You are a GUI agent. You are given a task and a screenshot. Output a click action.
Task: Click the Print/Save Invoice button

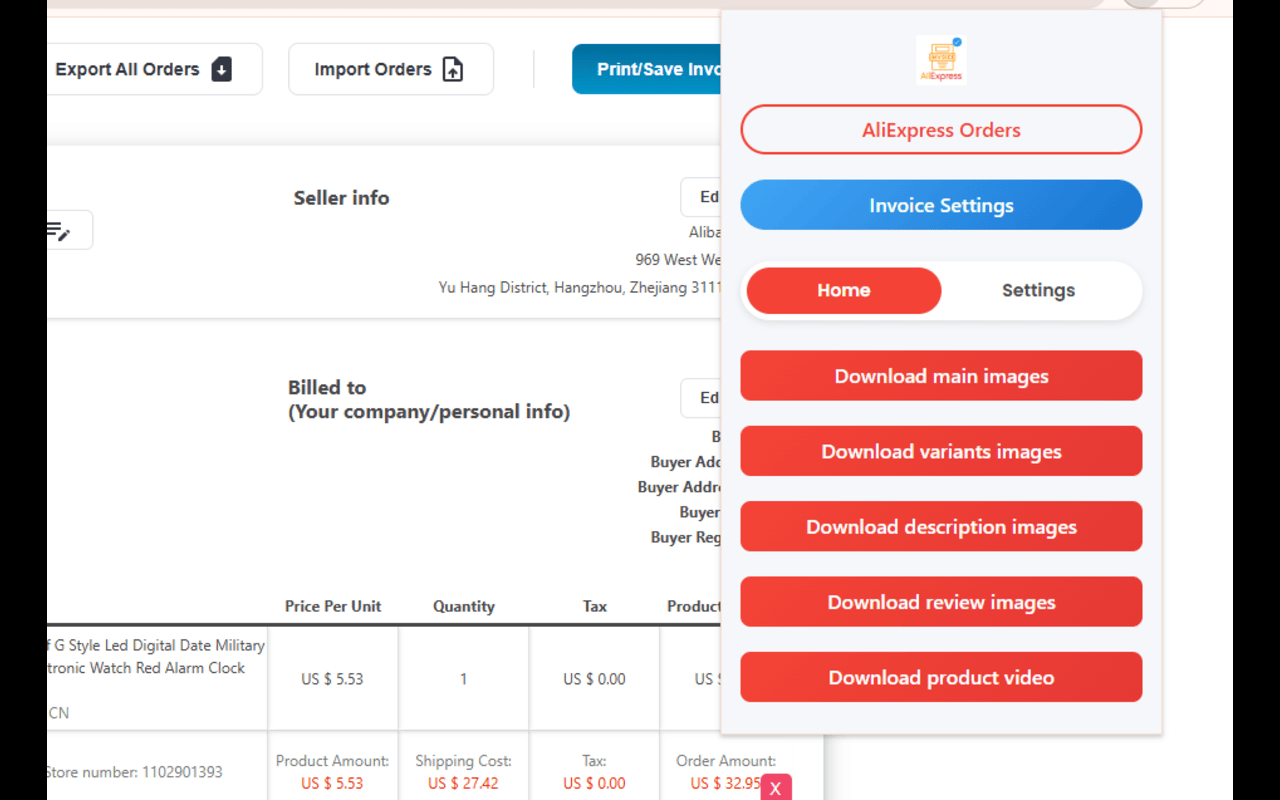(x=646, y=69)
